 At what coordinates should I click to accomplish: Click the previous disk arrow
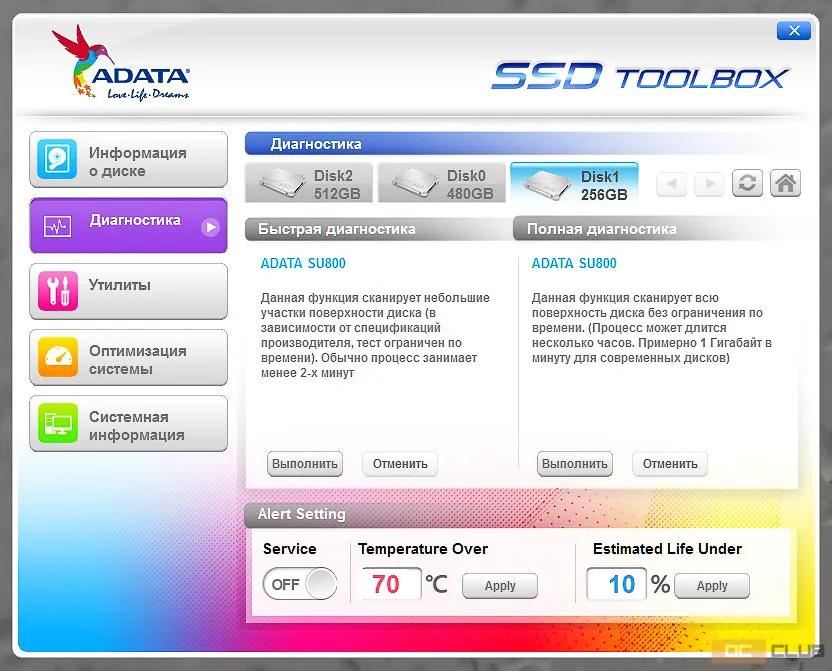tap(671, 184)
